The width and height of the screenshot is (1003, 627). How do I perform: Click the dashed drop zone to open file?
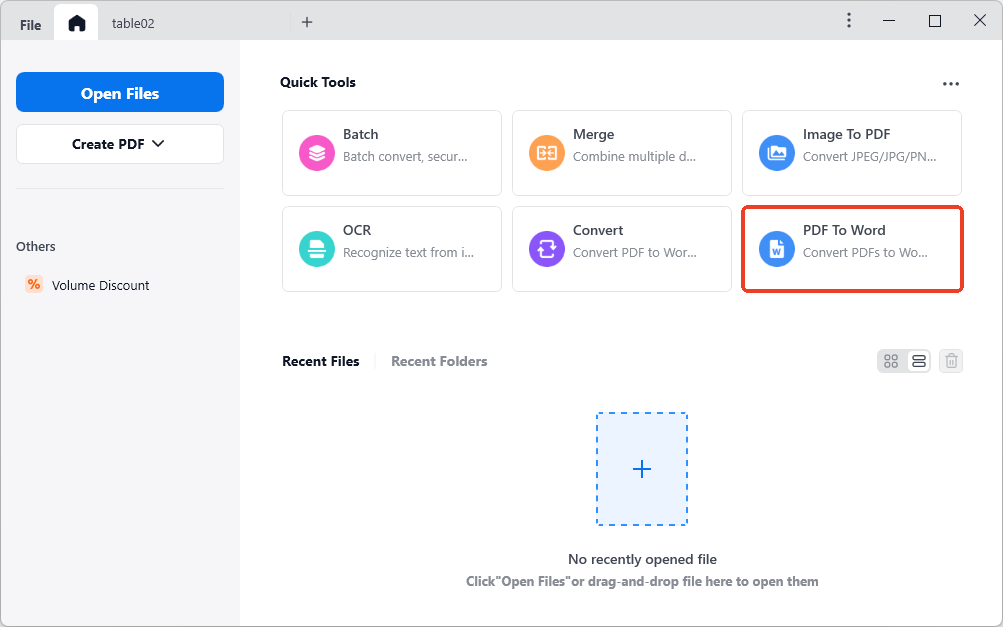(x=642, y=469)
